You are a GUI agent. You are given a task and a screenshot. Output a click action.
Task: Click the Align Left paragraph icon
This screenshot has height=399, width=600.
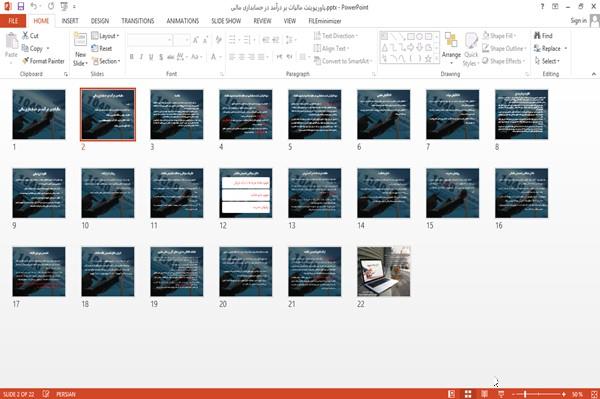coord(232,57)
